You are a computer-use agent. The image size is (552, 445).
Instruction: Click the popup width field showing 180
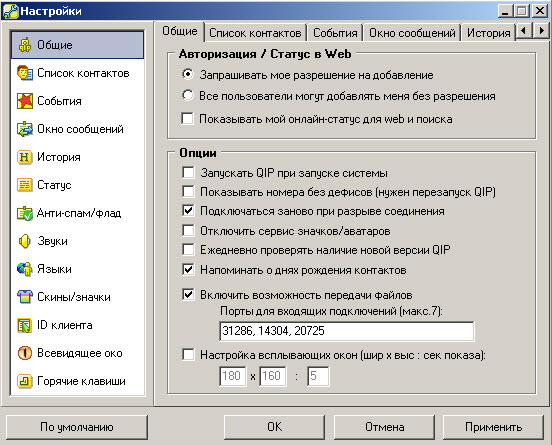point(232,376)
